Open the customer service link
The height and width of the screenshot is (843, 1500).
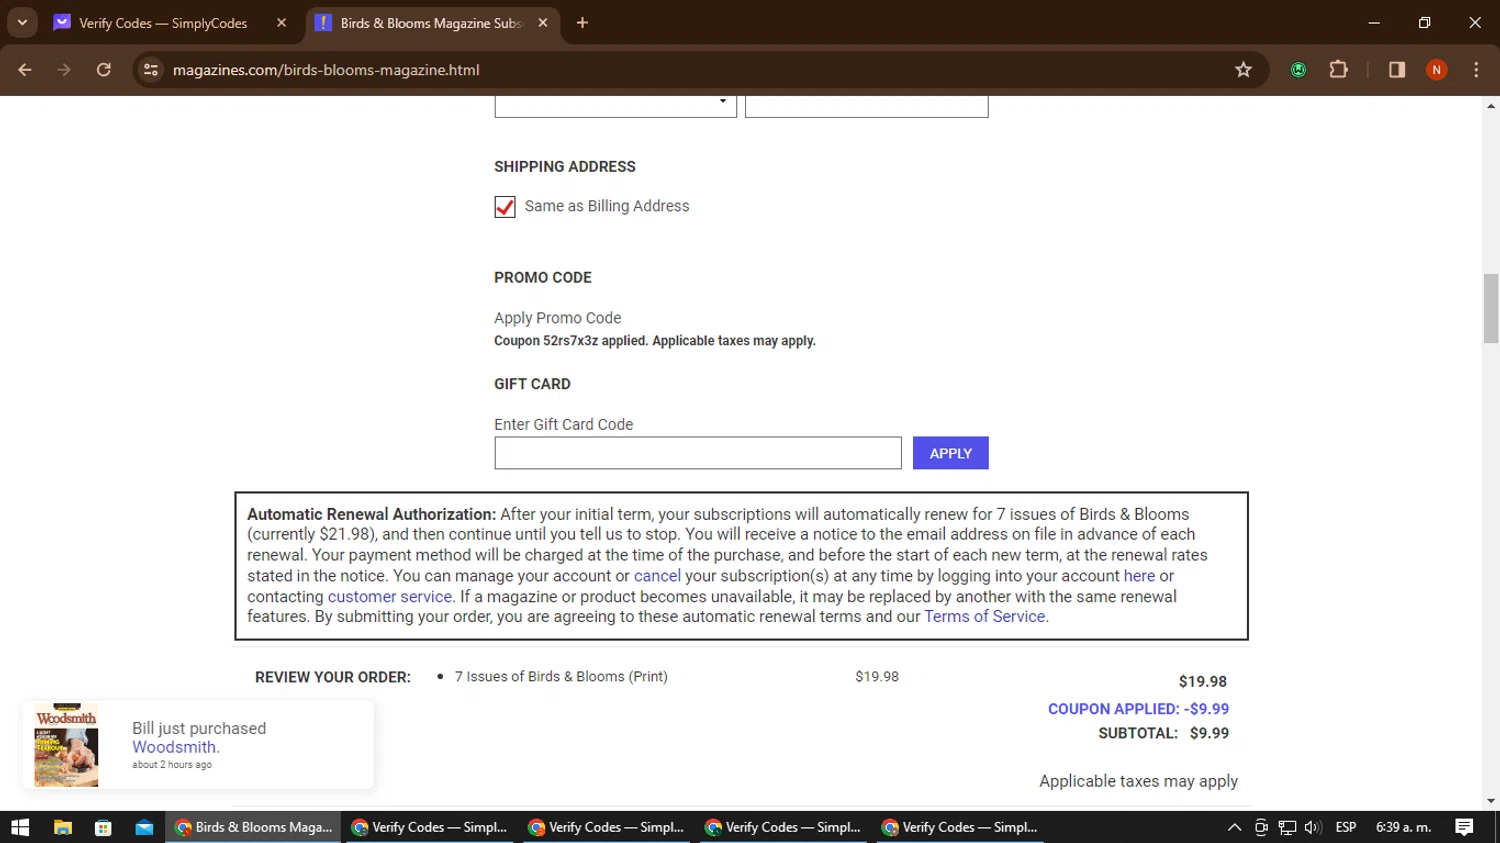coord(390,596)
